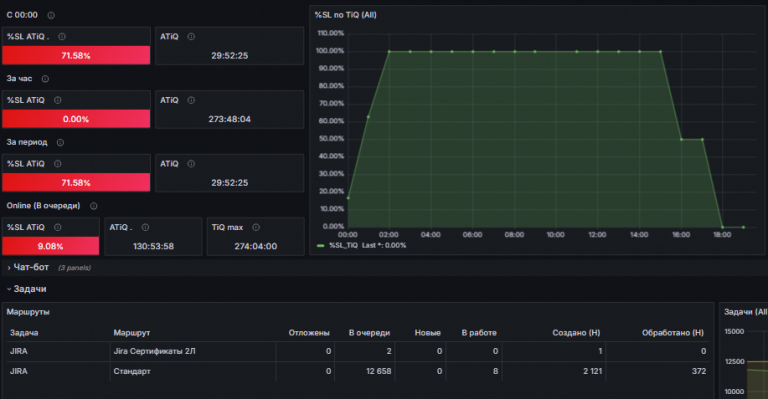The height and width of the screenshot is (399, 768).
Task: Open 'Маршруты' panel title menu
Action: point(28,312)
